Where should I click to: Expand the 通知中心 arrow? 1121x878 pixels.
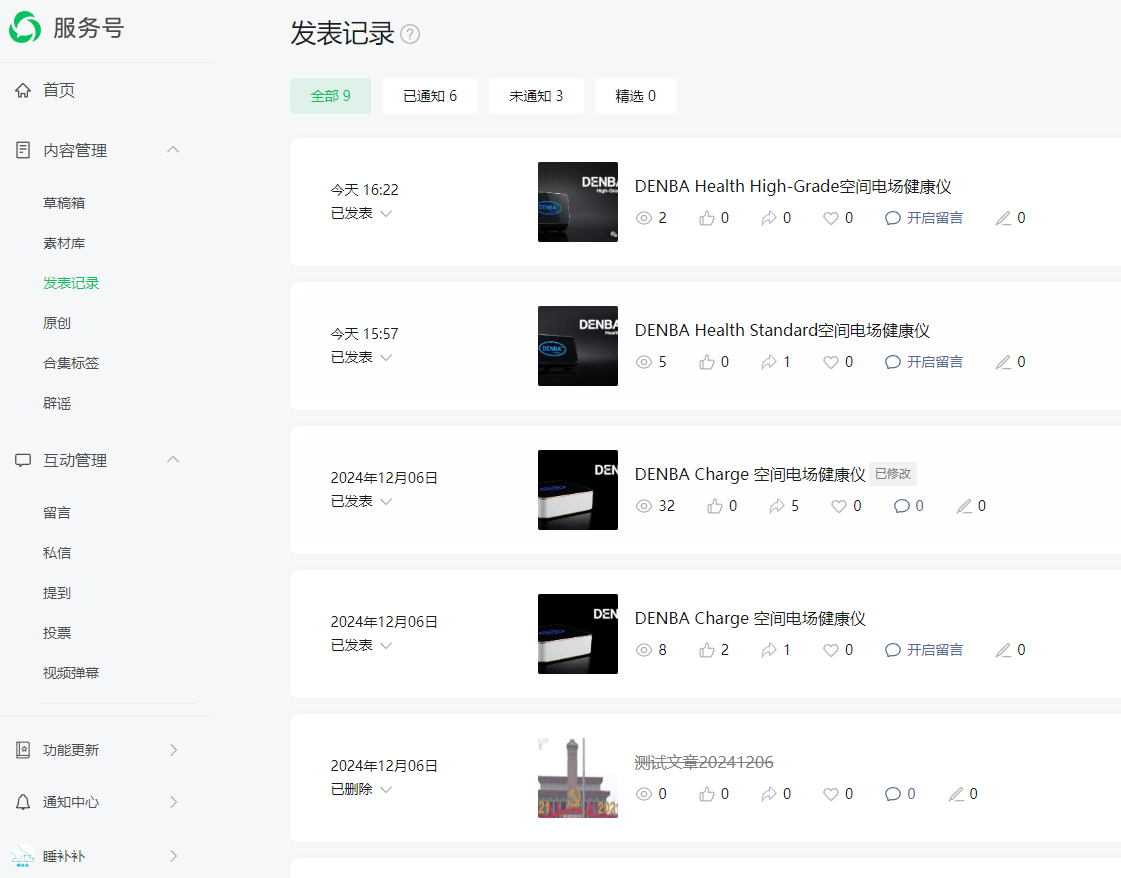point(174,802)
